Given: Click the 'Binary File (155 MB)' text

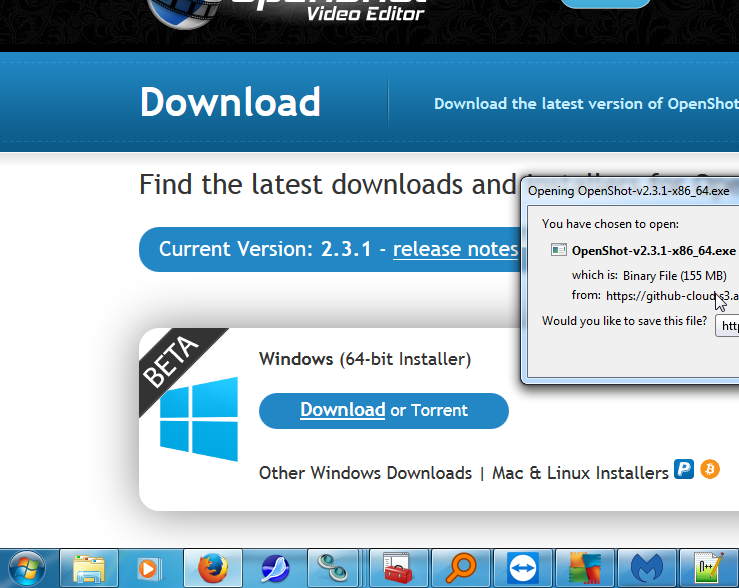Looking at the screenshot, I should tap(674, 276).
